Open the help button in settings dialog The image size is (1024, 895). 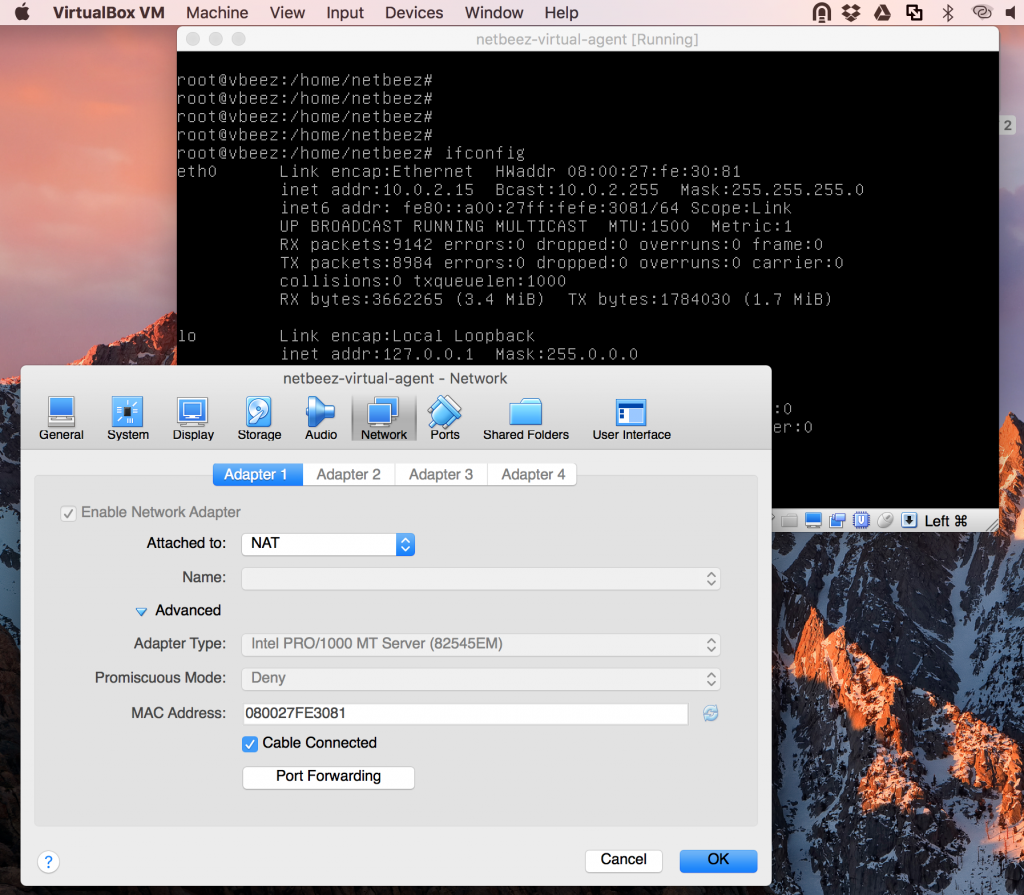click(x=48, y=862)
